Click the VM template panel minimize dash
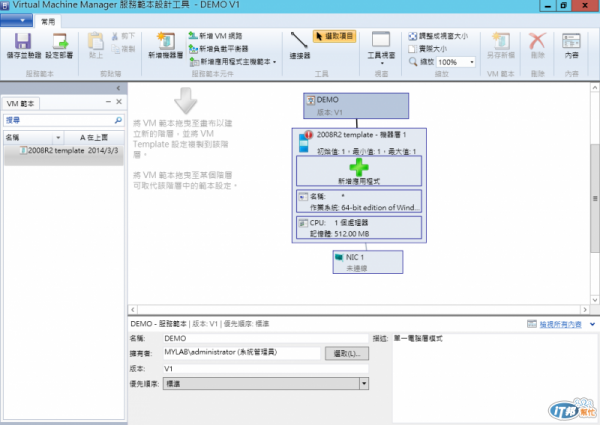 pyautogui.click(x=108, y=101)
